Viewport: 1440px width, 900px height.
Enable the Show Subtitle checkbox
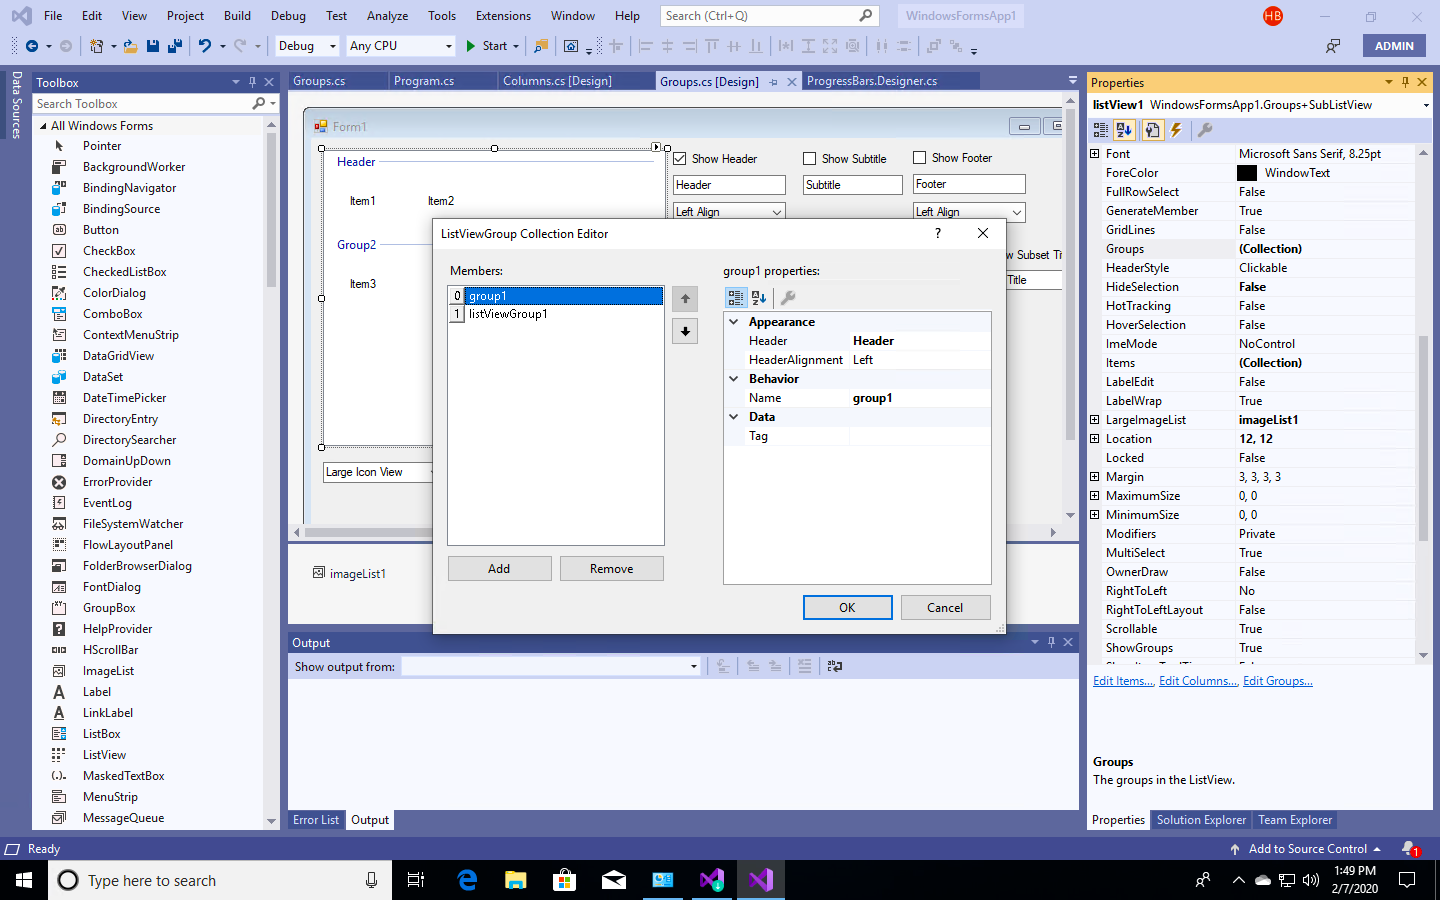[809, 158]
